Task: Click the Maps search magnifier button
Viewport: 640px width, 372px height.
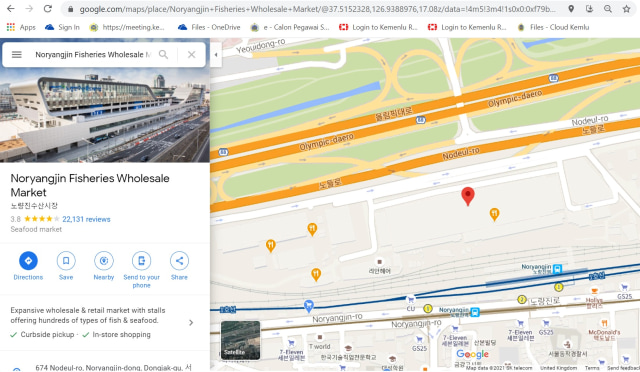Action: point(163,54)
